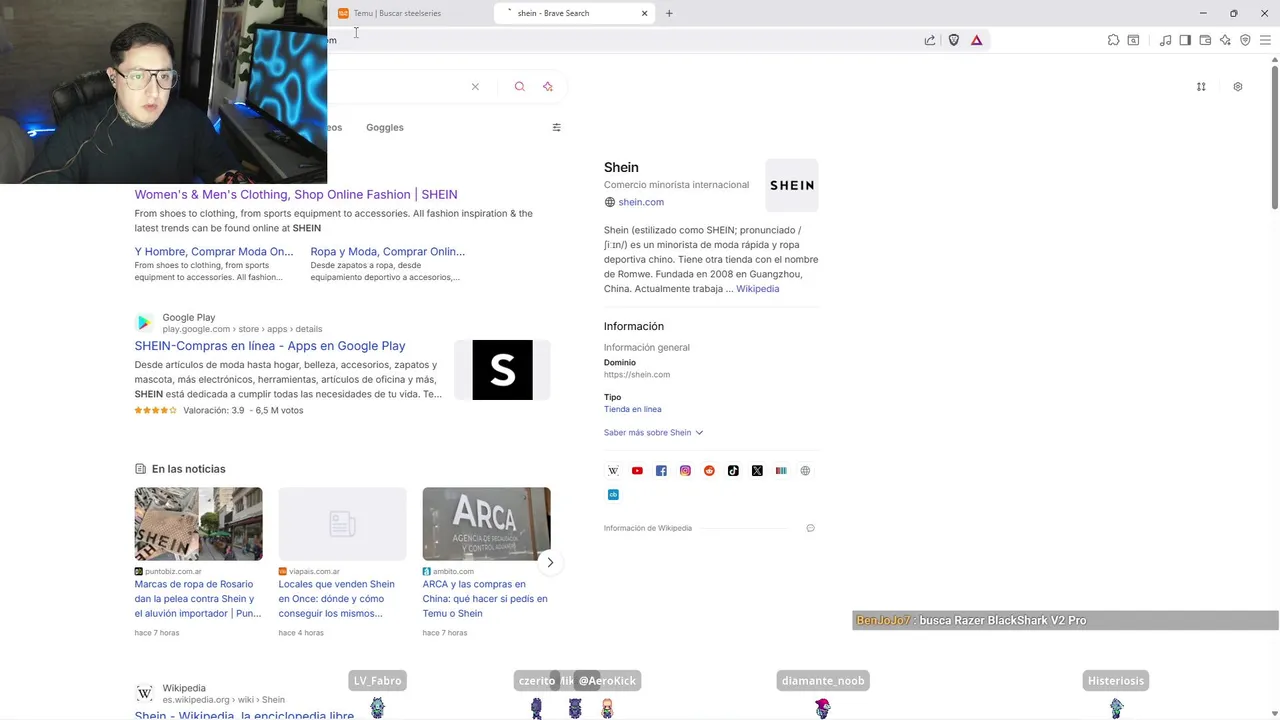Open Brave Shields lion icon

click(x=954, y=40)
